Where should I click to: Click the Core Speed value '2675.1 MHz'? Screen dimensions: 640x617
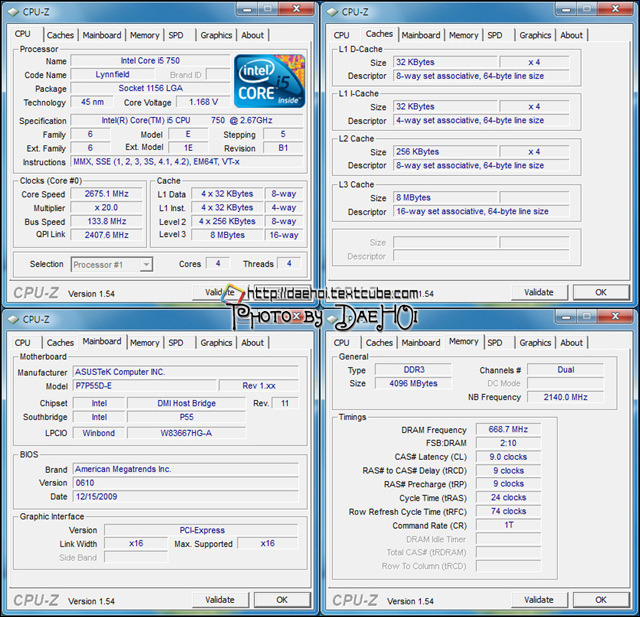(x=107, y=194)
